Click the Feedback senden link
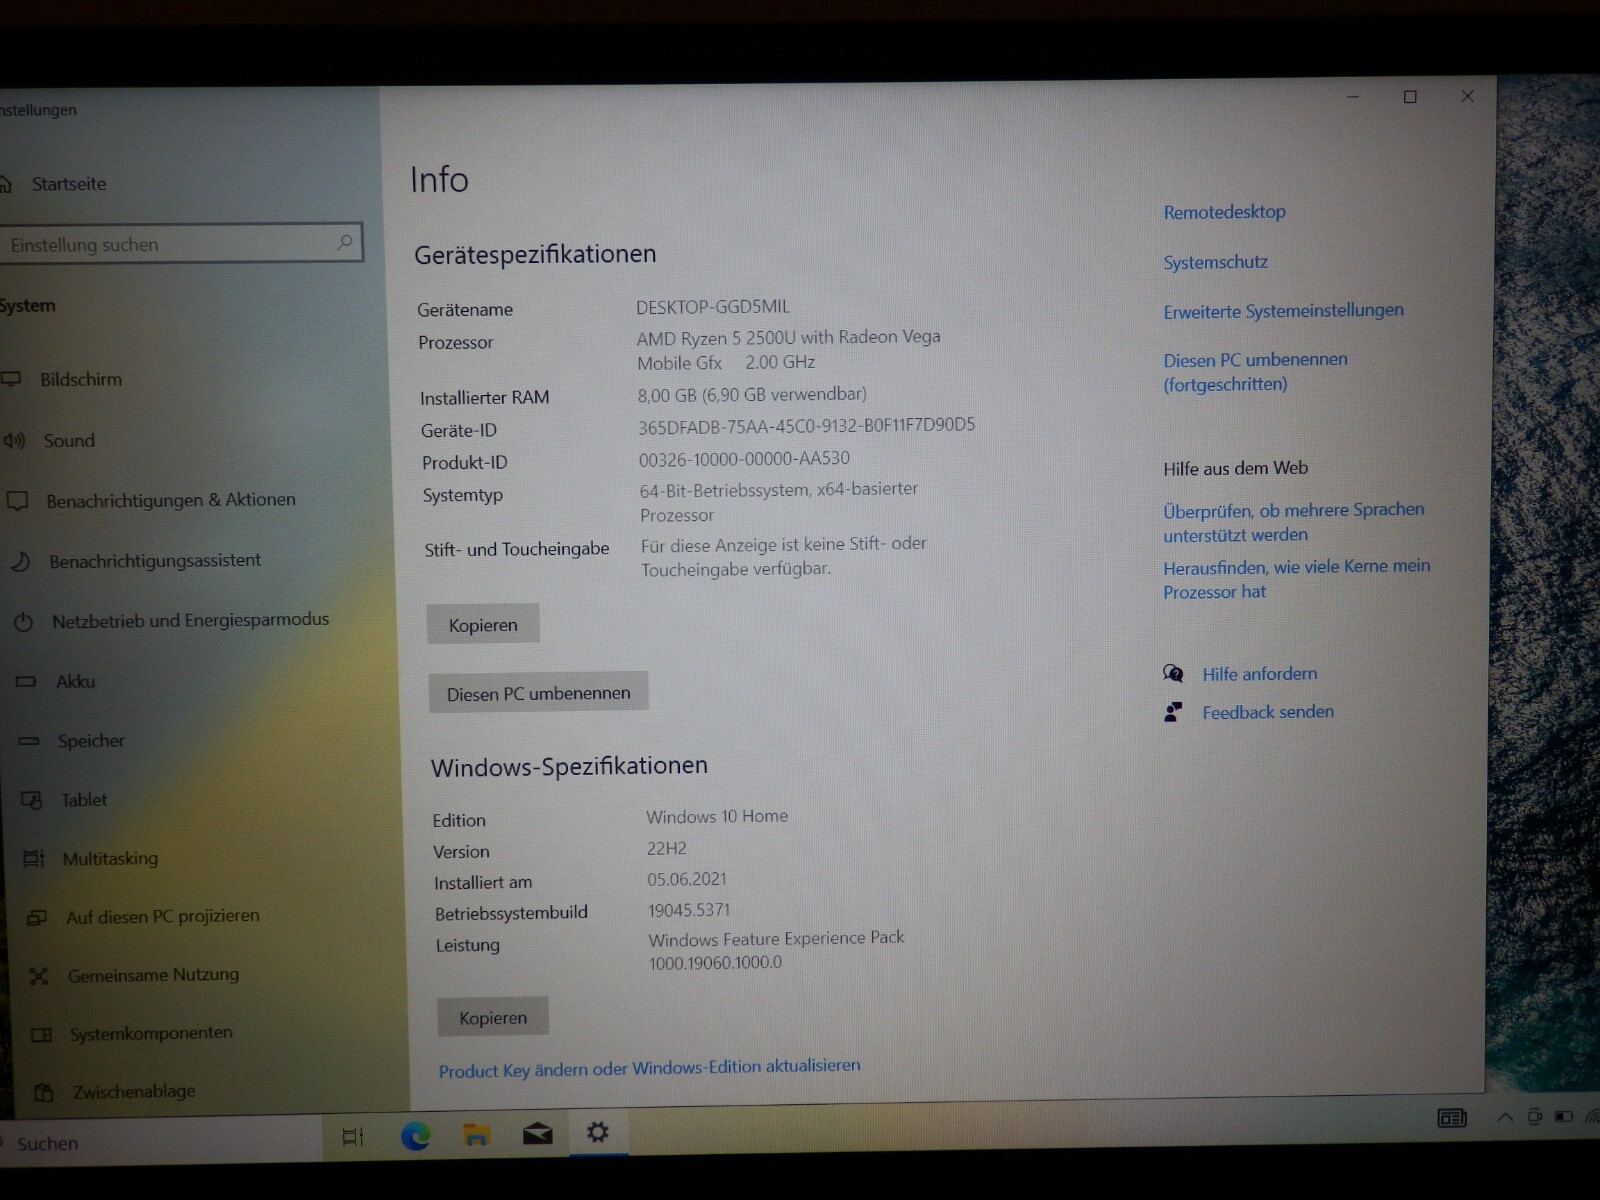Viewport: 1600px width, 1200px height. tap(1267, 712)
